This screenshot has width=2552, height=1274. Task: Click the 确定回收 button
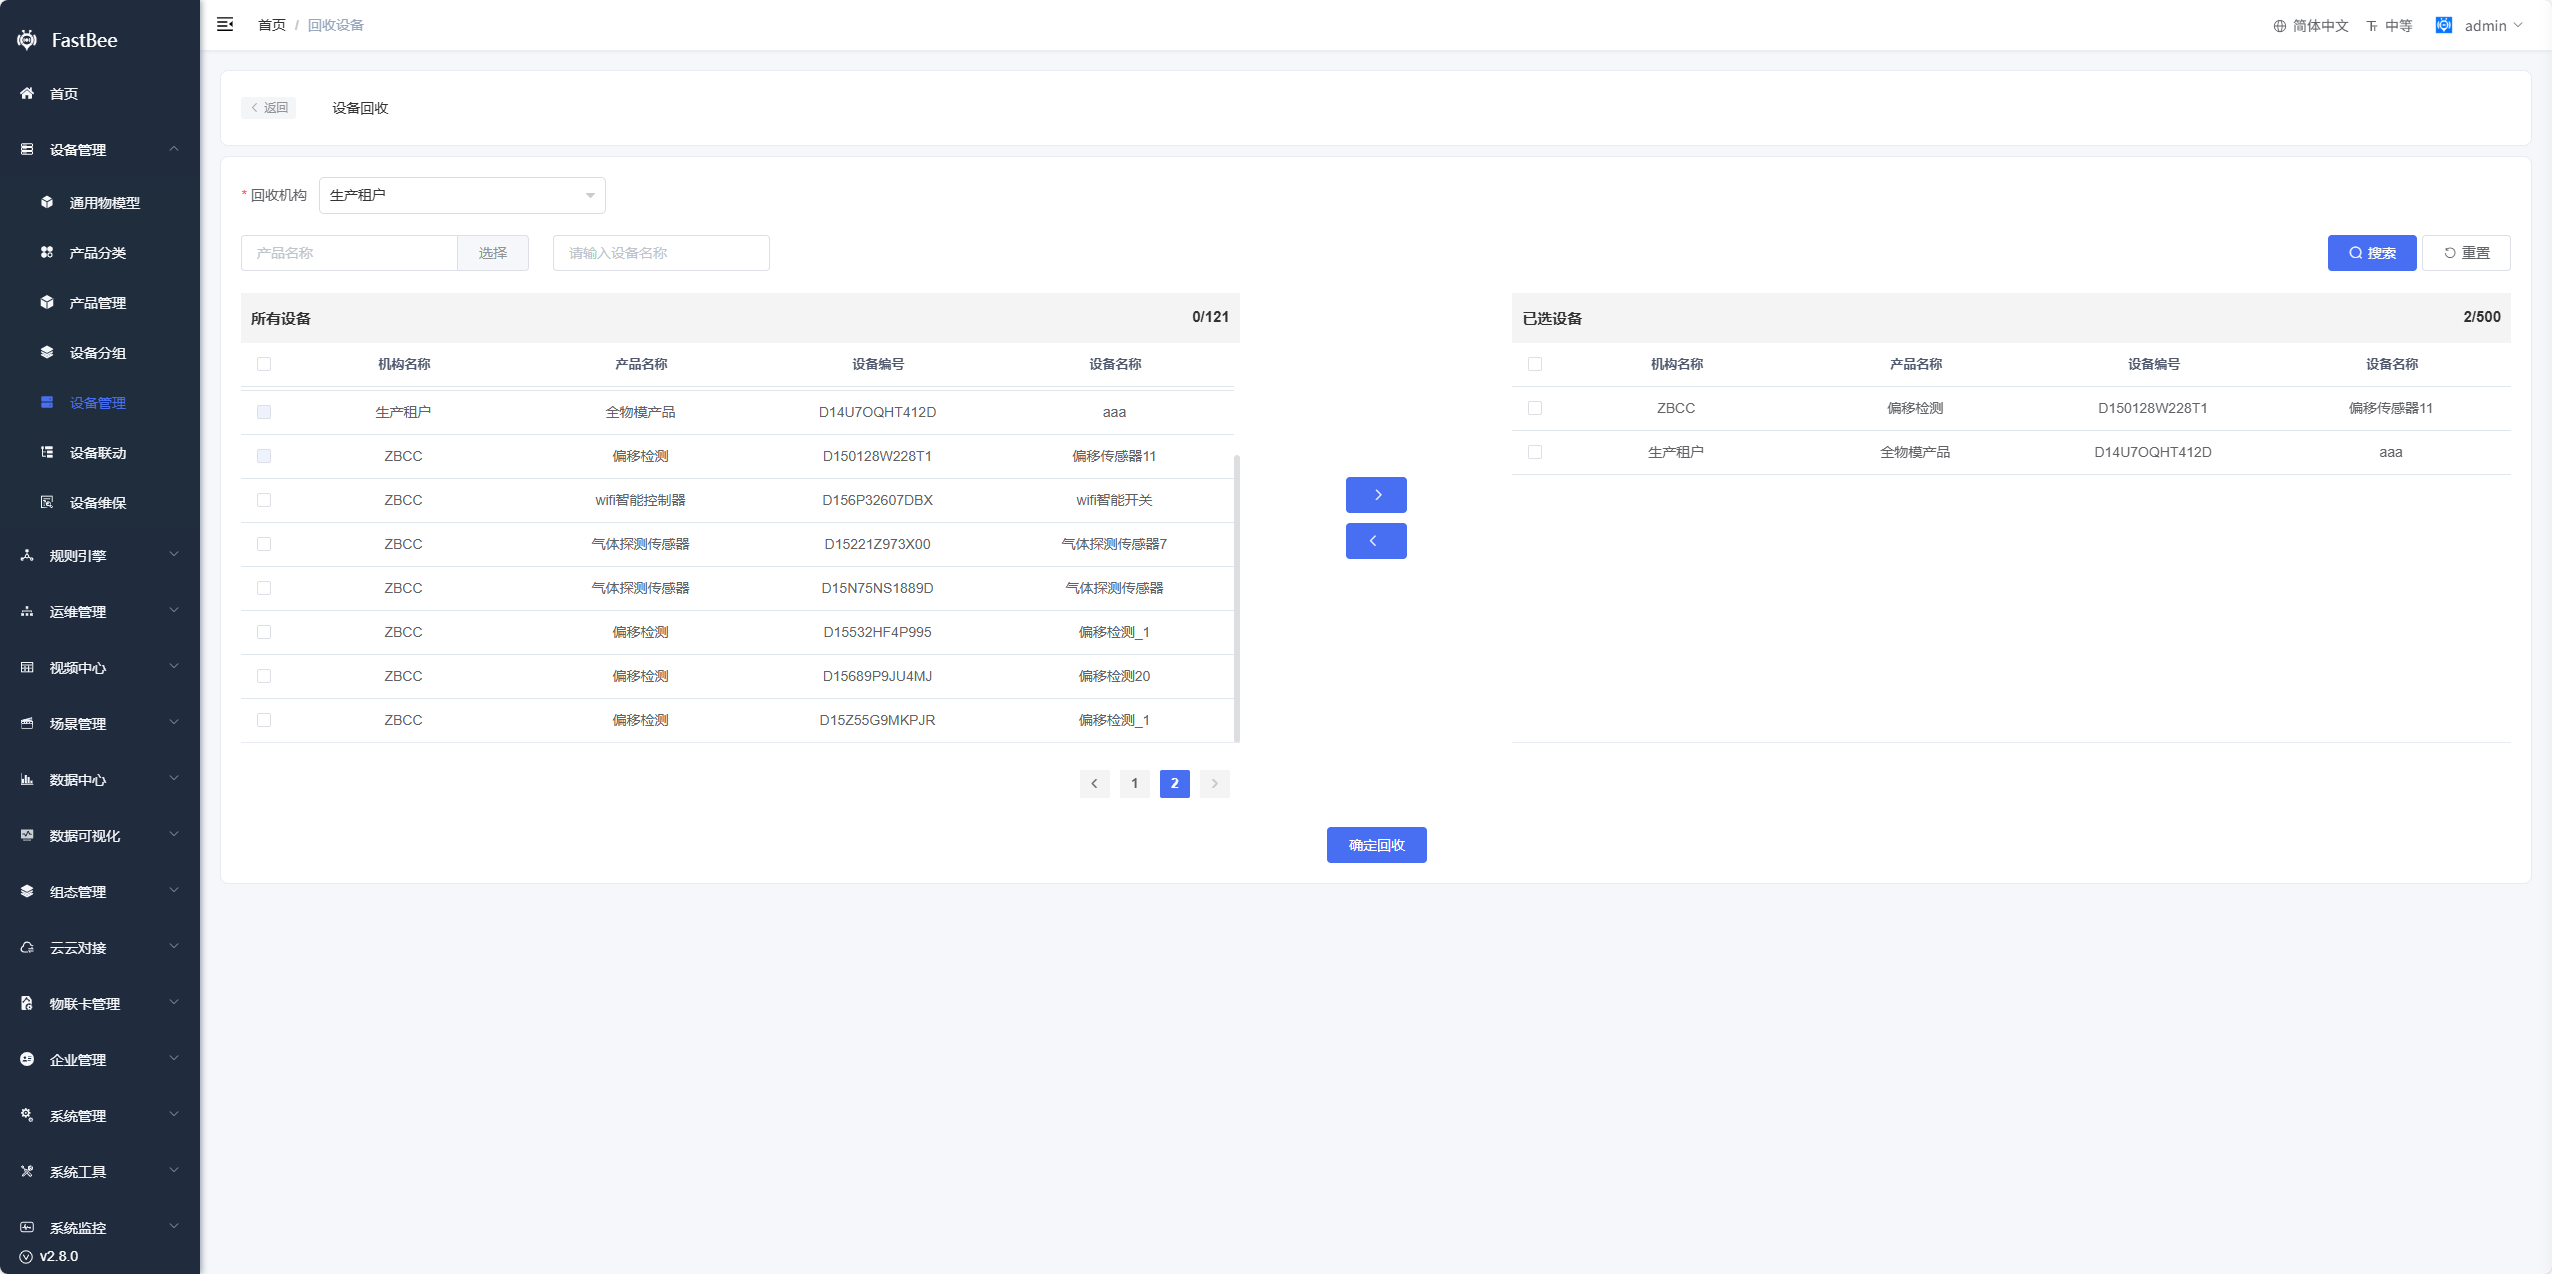click(x=1375, y=845)
